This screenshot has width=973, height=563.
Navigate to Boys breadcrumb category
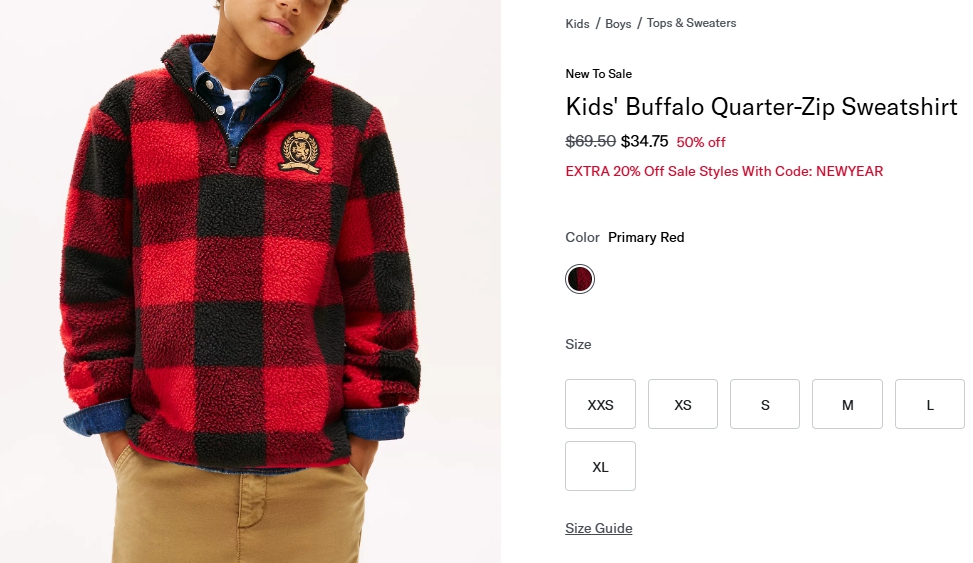(x=618, y=24)
